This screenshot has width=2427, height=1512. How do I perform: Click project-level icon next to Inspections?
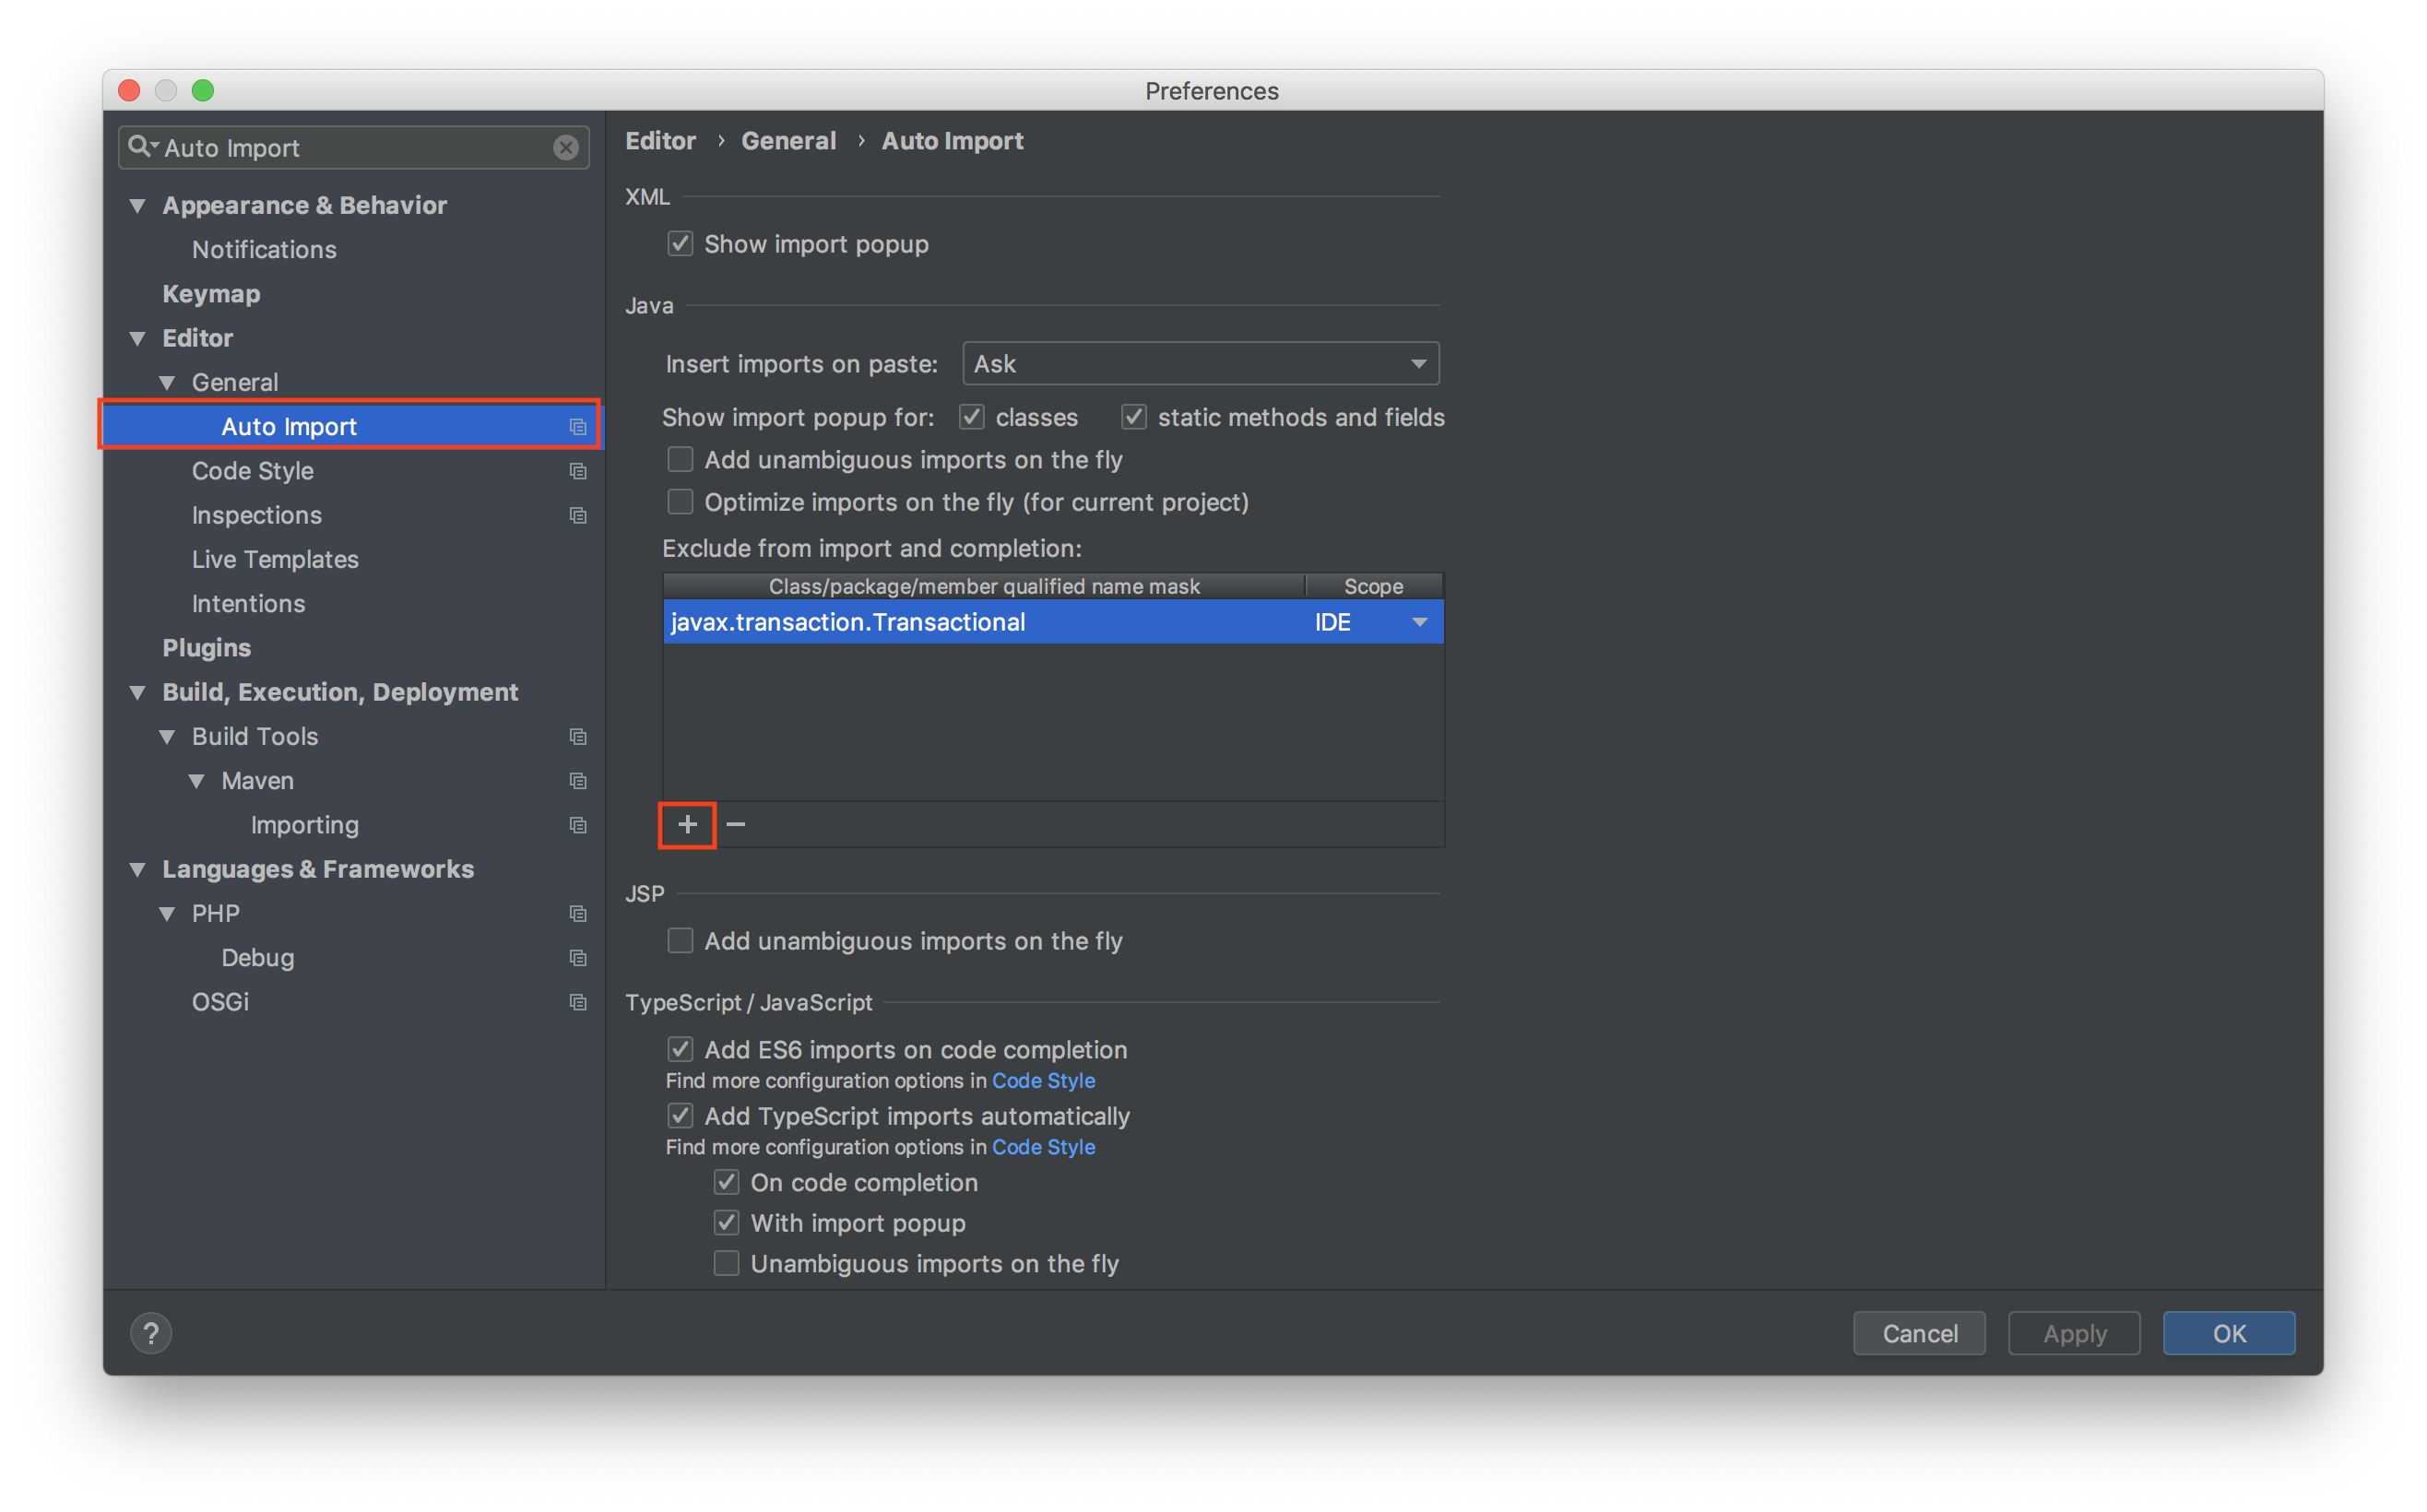click(x=578, y=515)
